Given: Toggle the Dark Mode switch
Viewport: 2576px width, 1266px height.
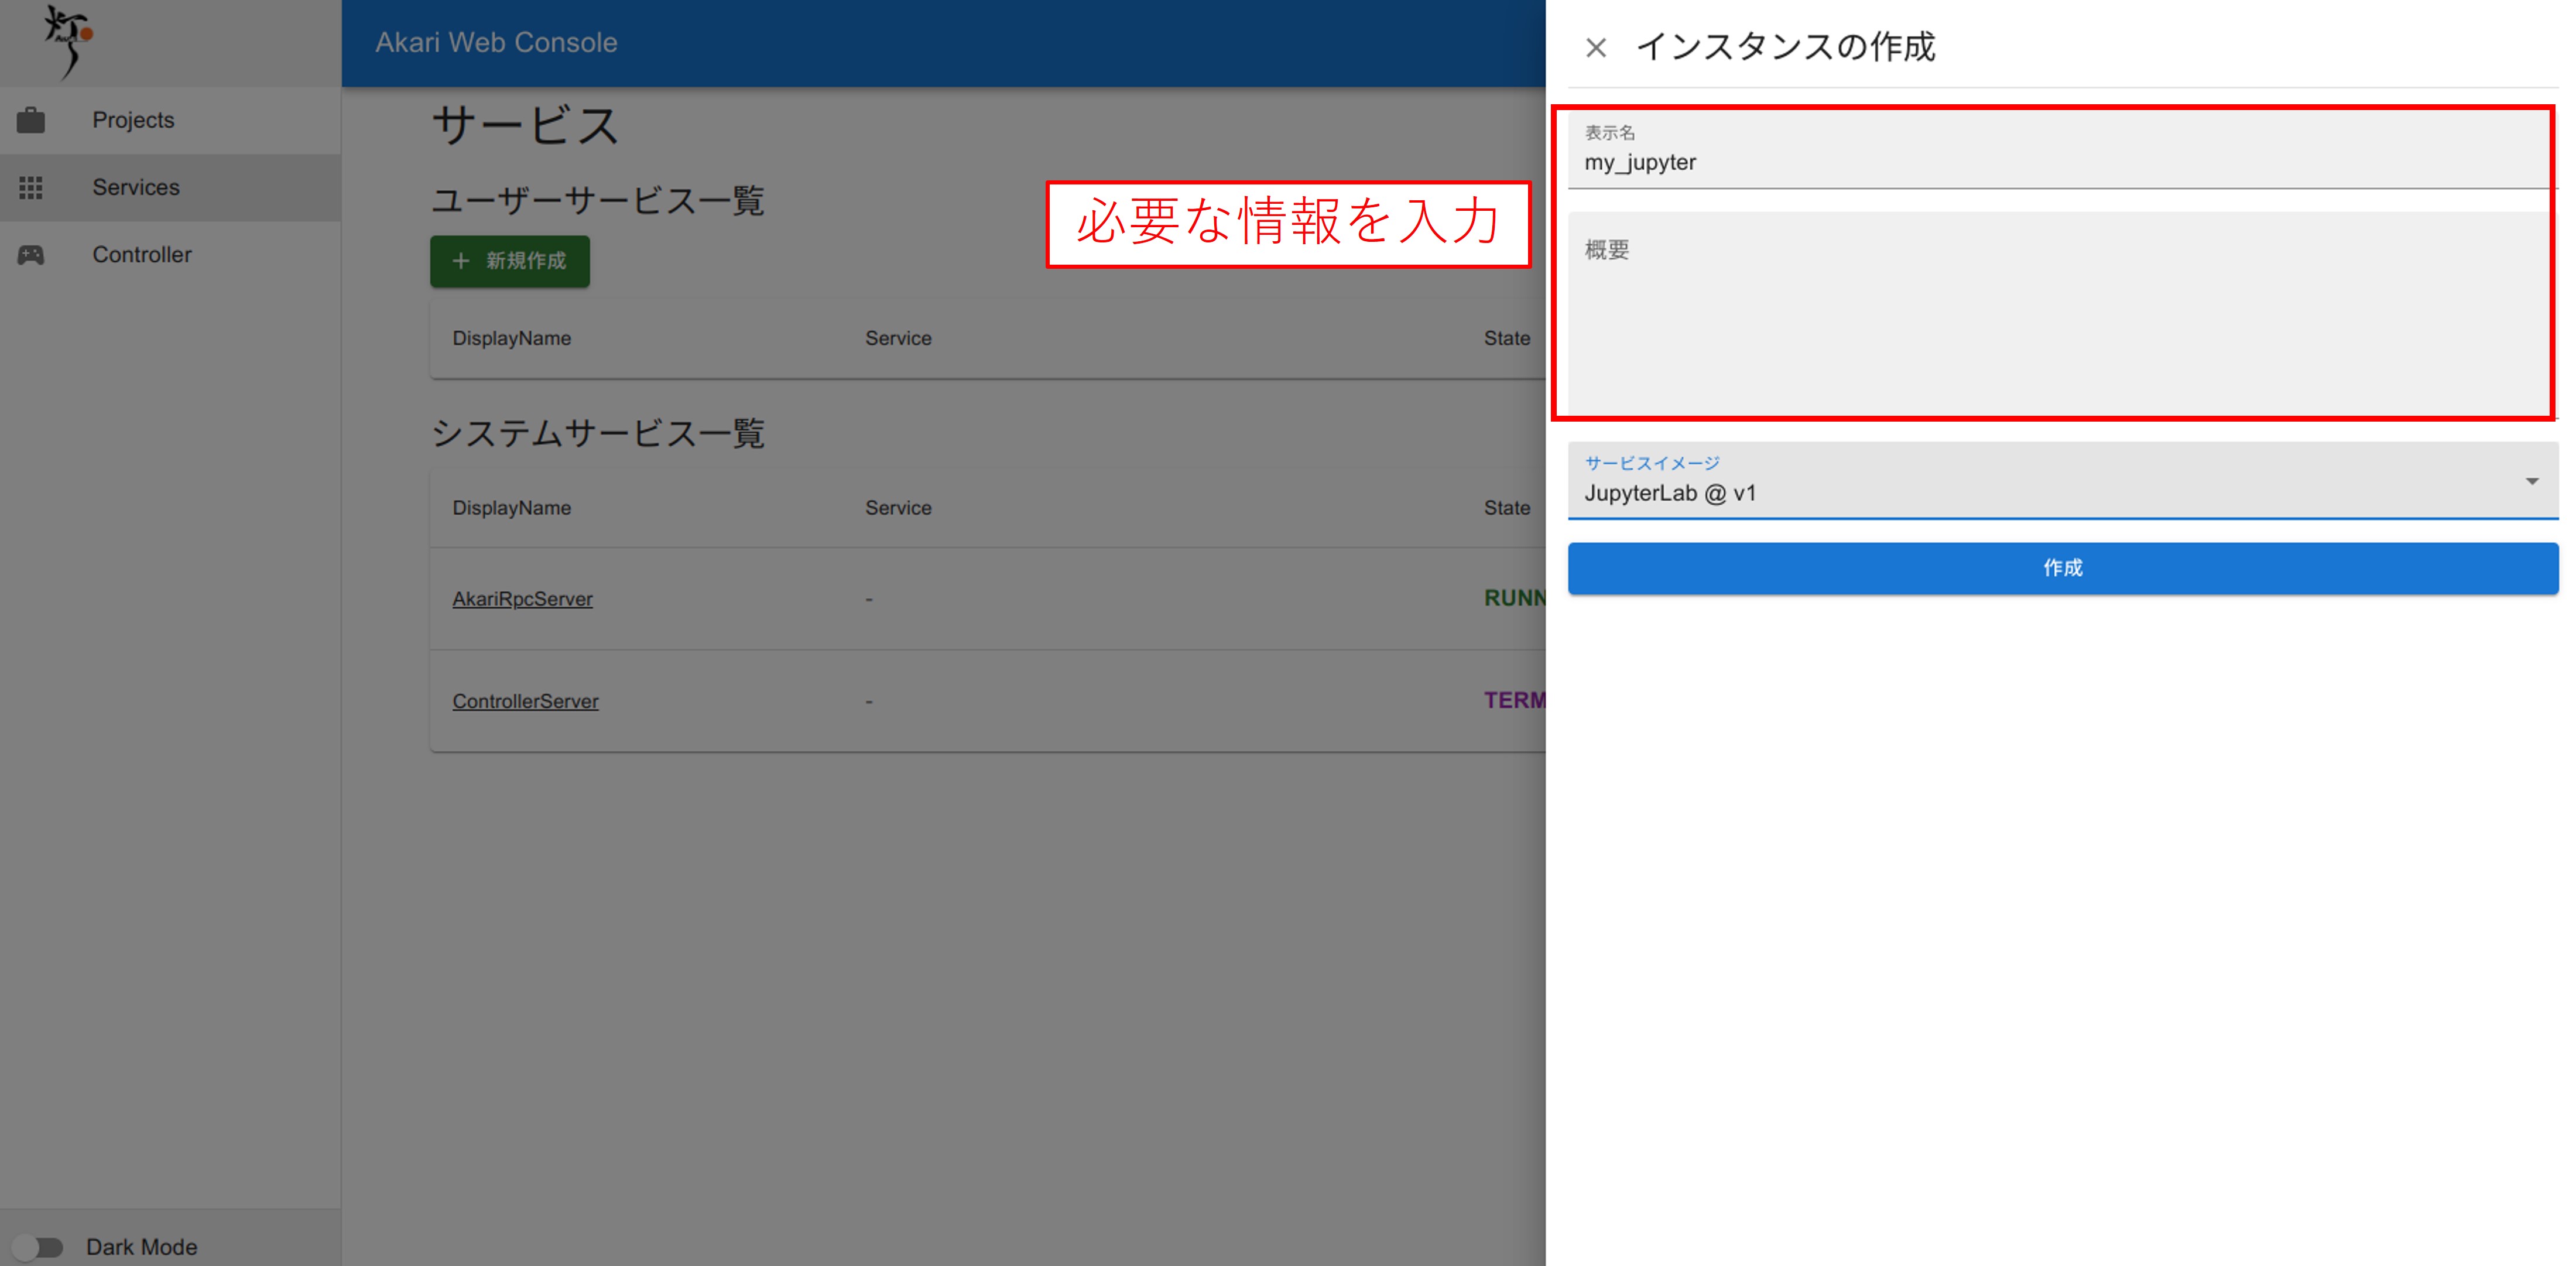Looking at the screenshot, I should (x=38, y=1246).
